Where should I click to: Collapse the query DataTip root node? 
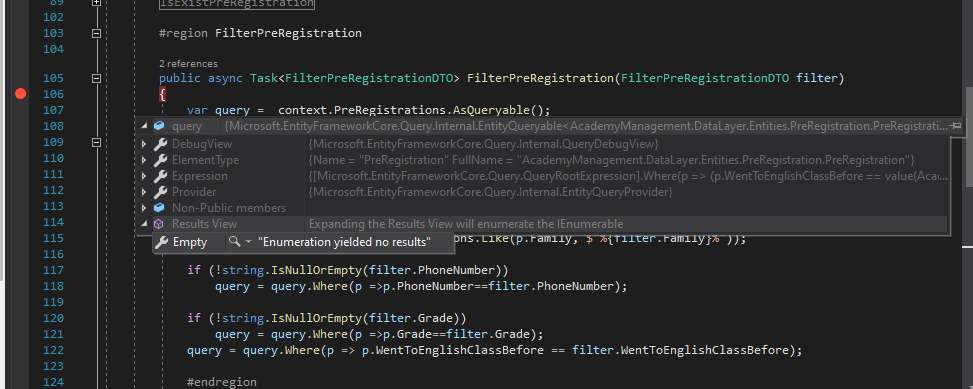coord(145,126)
